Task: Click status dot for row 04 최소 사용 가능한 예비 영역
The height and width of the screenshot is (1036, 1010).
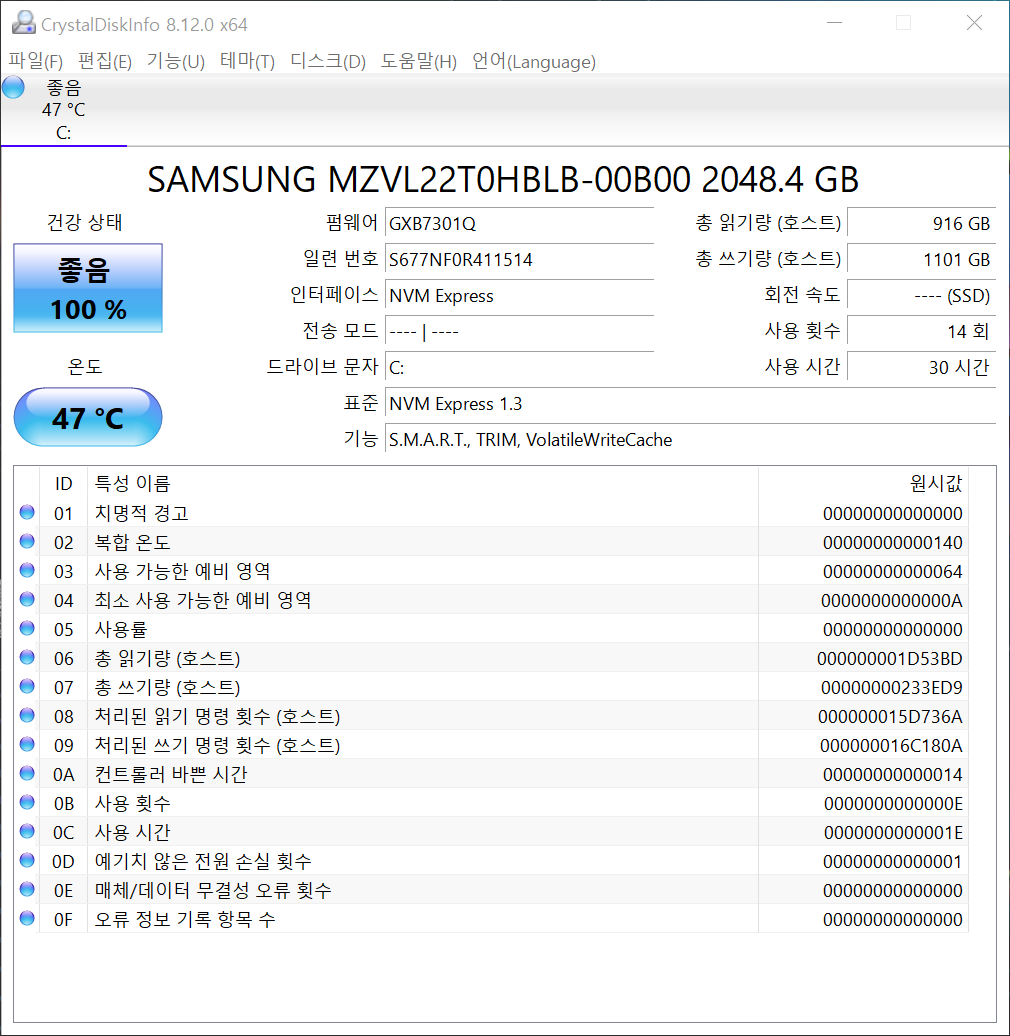Action: click(27, 599)
